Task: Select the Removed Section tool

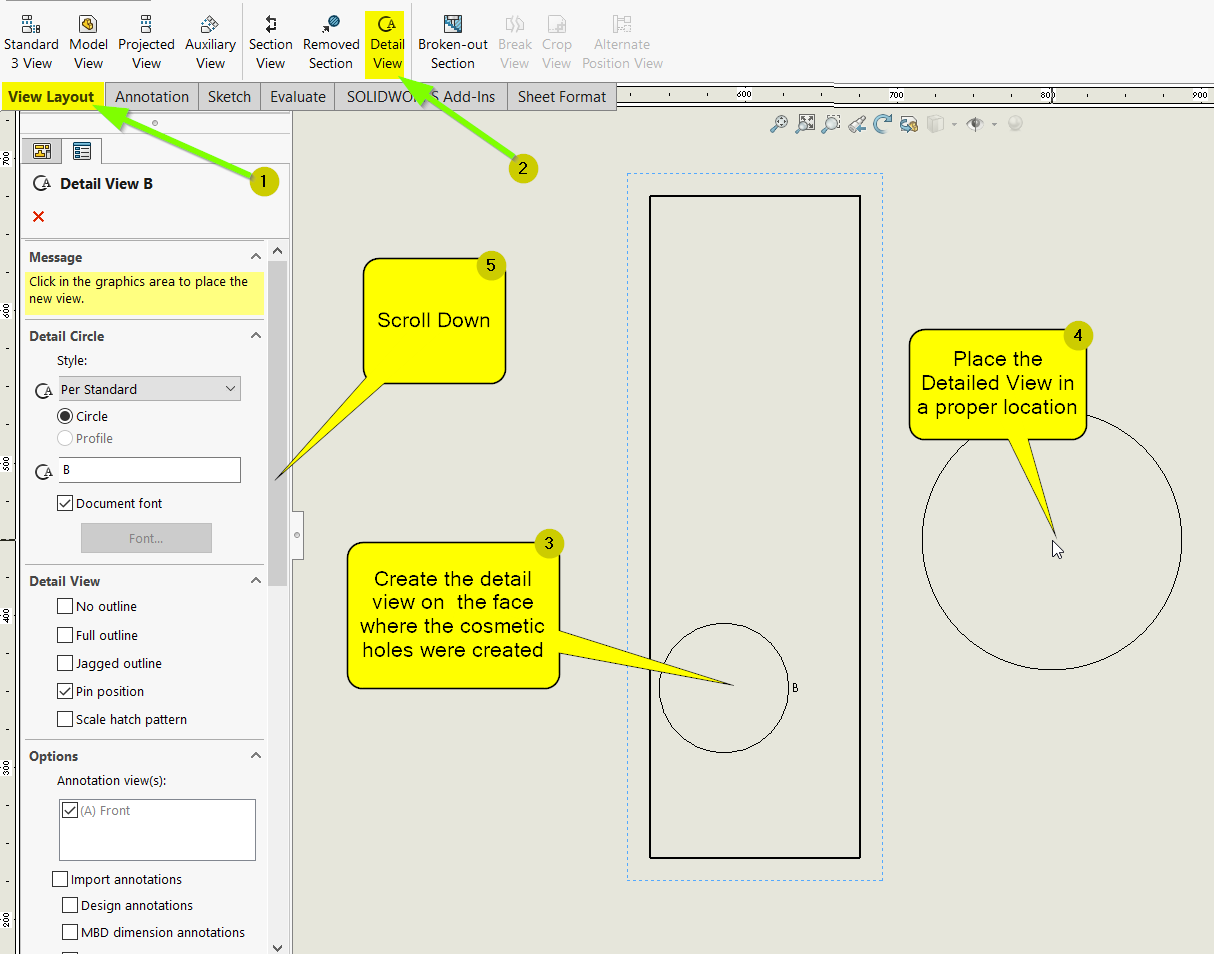Action: (x=331, y=42)
